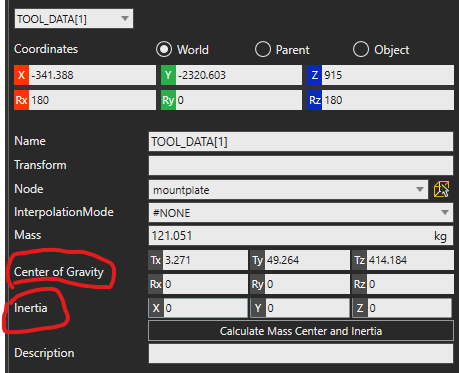Click the Z coordinate field showing 915
This screenshot has height=373, width=459.
pos(388,75)
